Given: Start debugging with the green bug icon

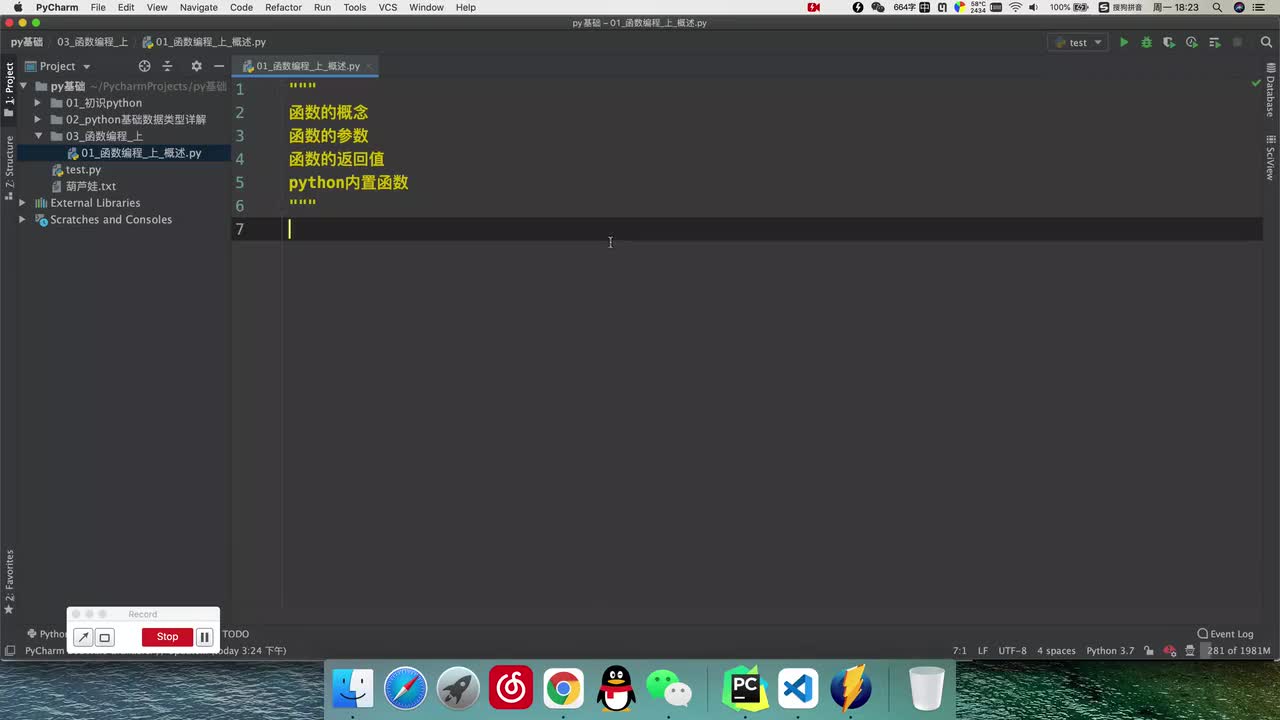Looking at the screenshot, I should click(1146, 42).
